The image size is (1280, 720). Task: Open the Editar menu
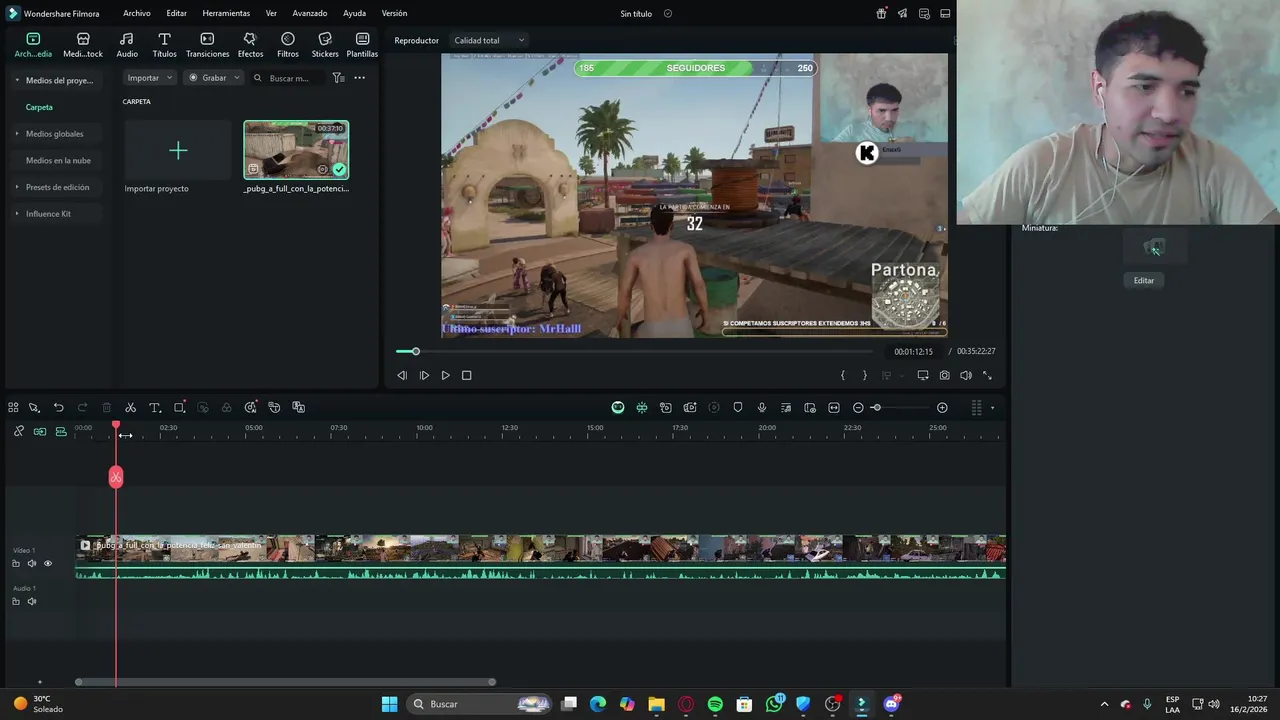coord(176,13)
